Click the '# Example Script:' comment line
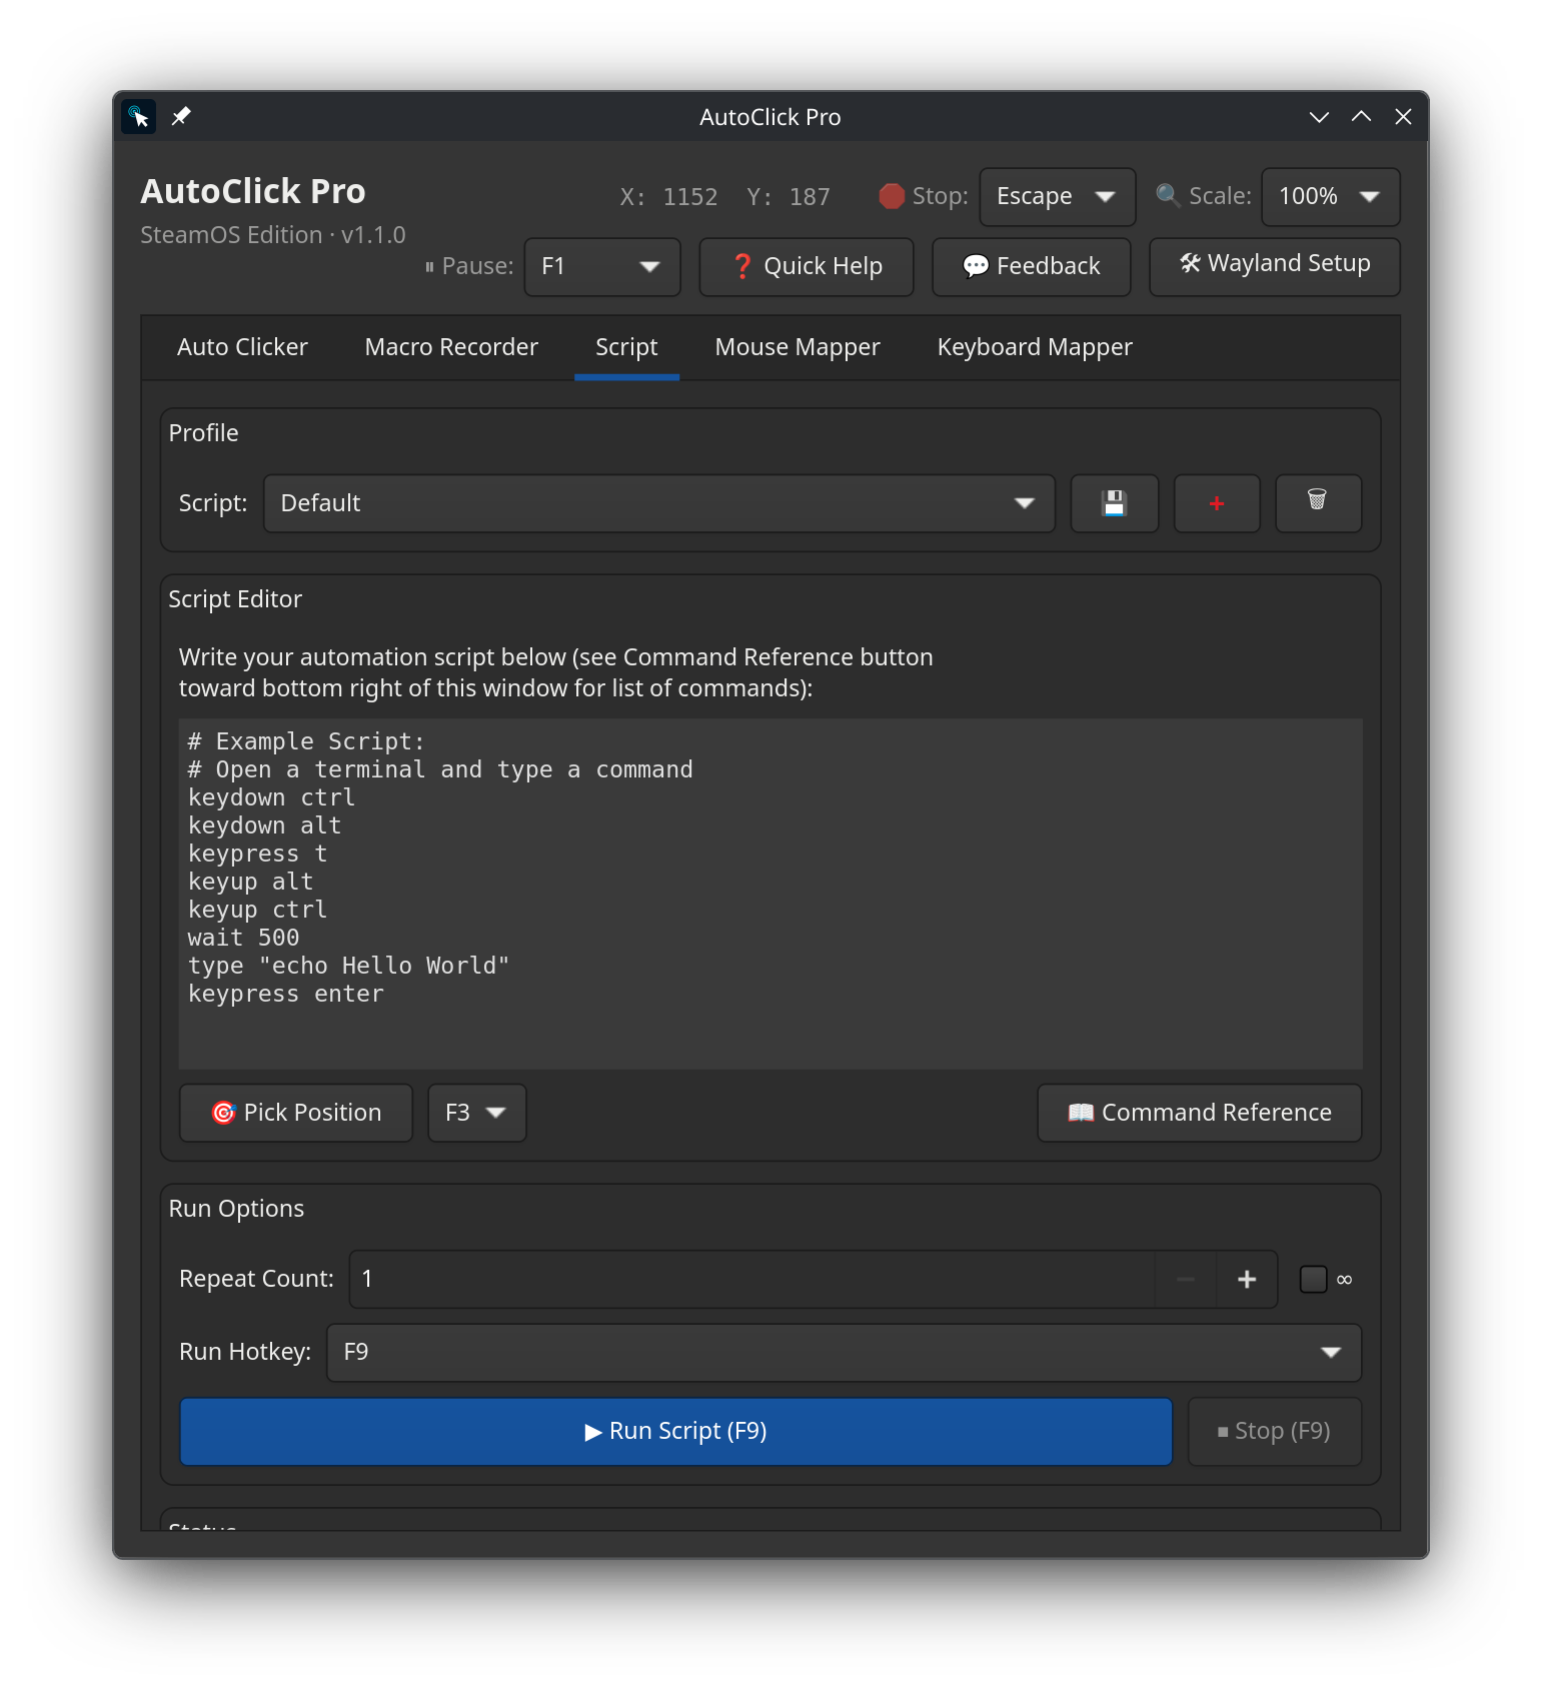 pyautogui.click(x=306, y=742)
